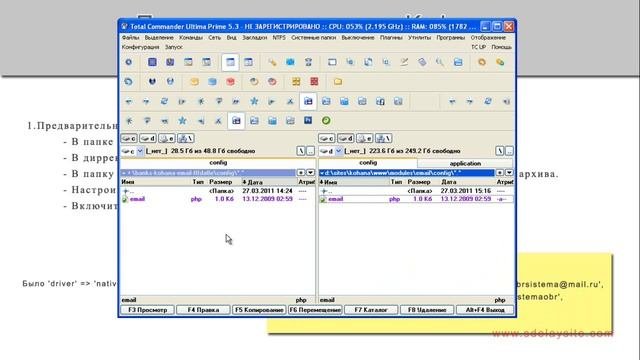Screen dimensions: 640x360
Task: Click the dark blue square letter icon
Action: pos(308,120)
